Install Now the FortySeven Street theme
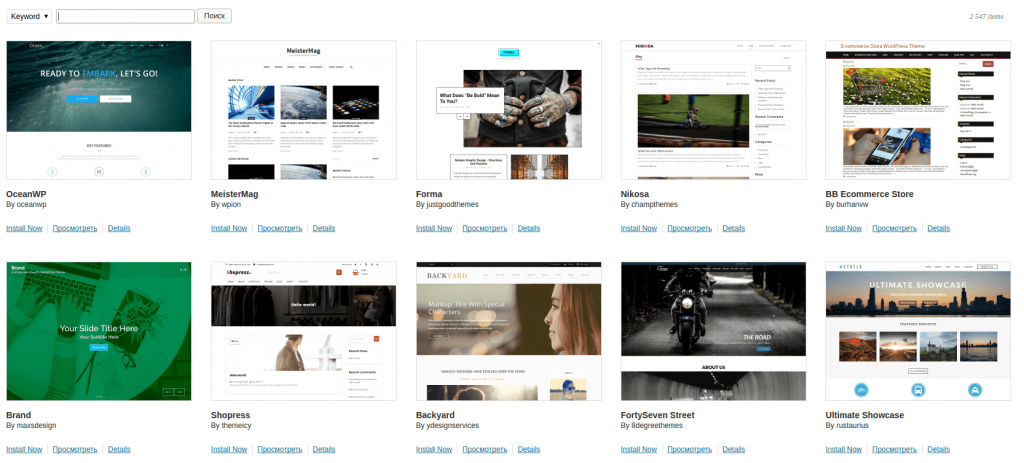Viewport: 1024px width, 463px height. coord(639,449)
